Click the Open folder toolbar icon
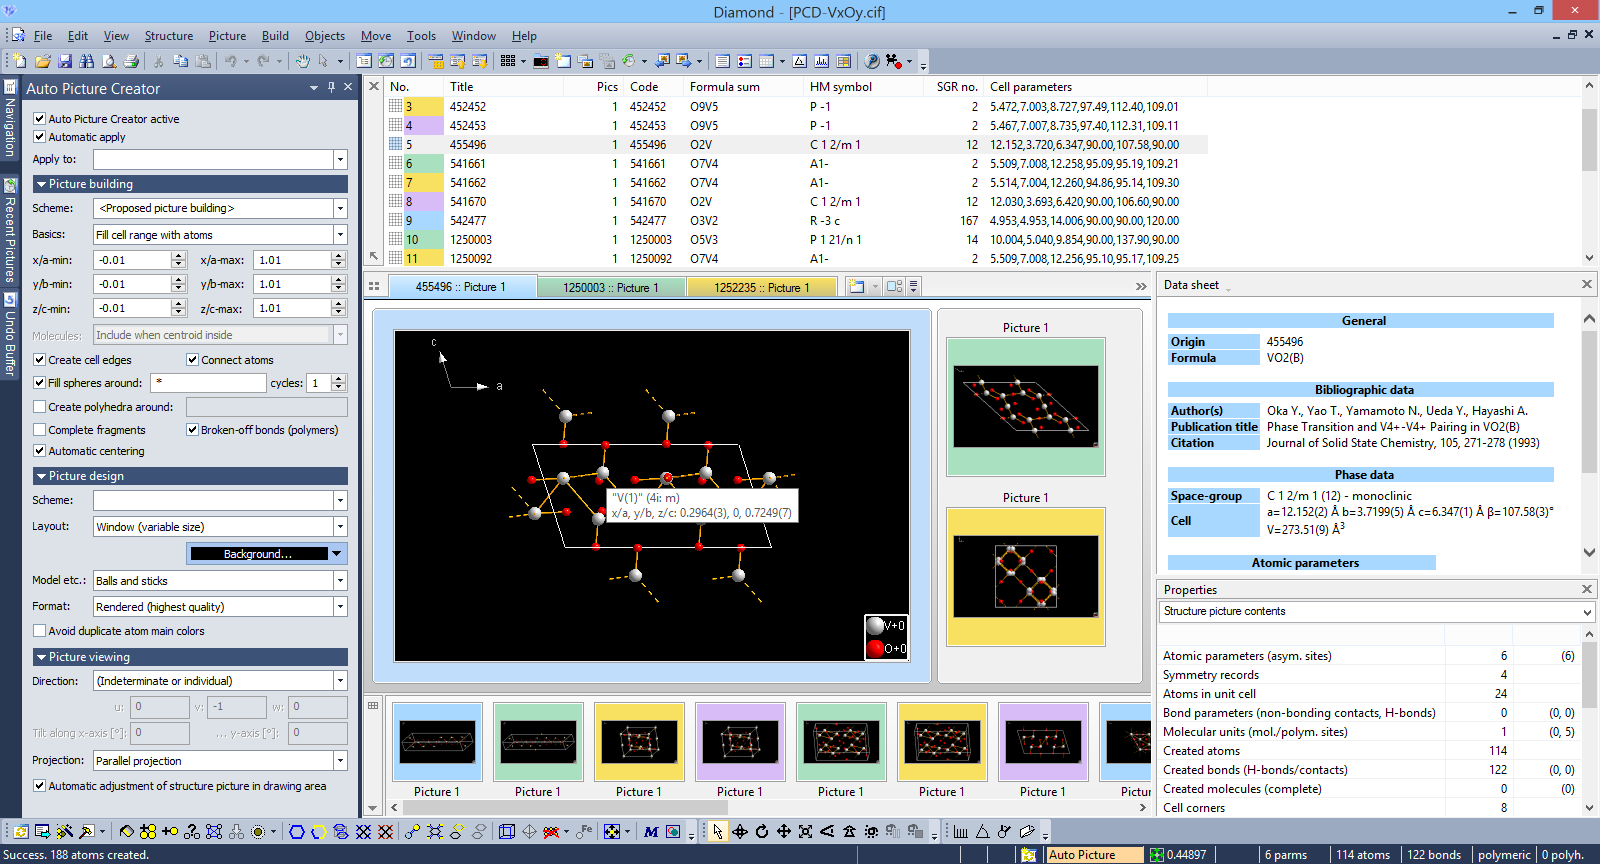The width and height of the screenshot is (1600, 864). pos(43,61)
